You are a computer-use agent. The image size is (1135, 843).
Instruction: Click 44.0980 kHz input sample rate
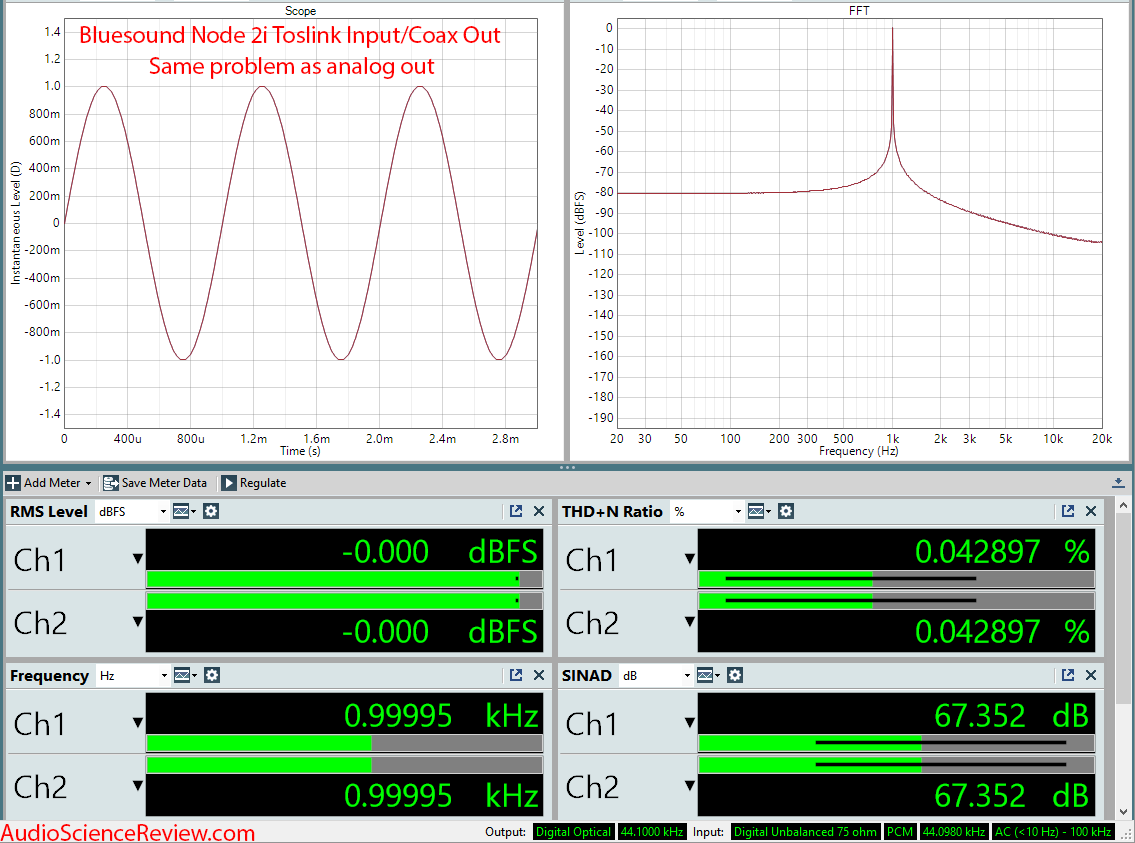coord(953,832)
